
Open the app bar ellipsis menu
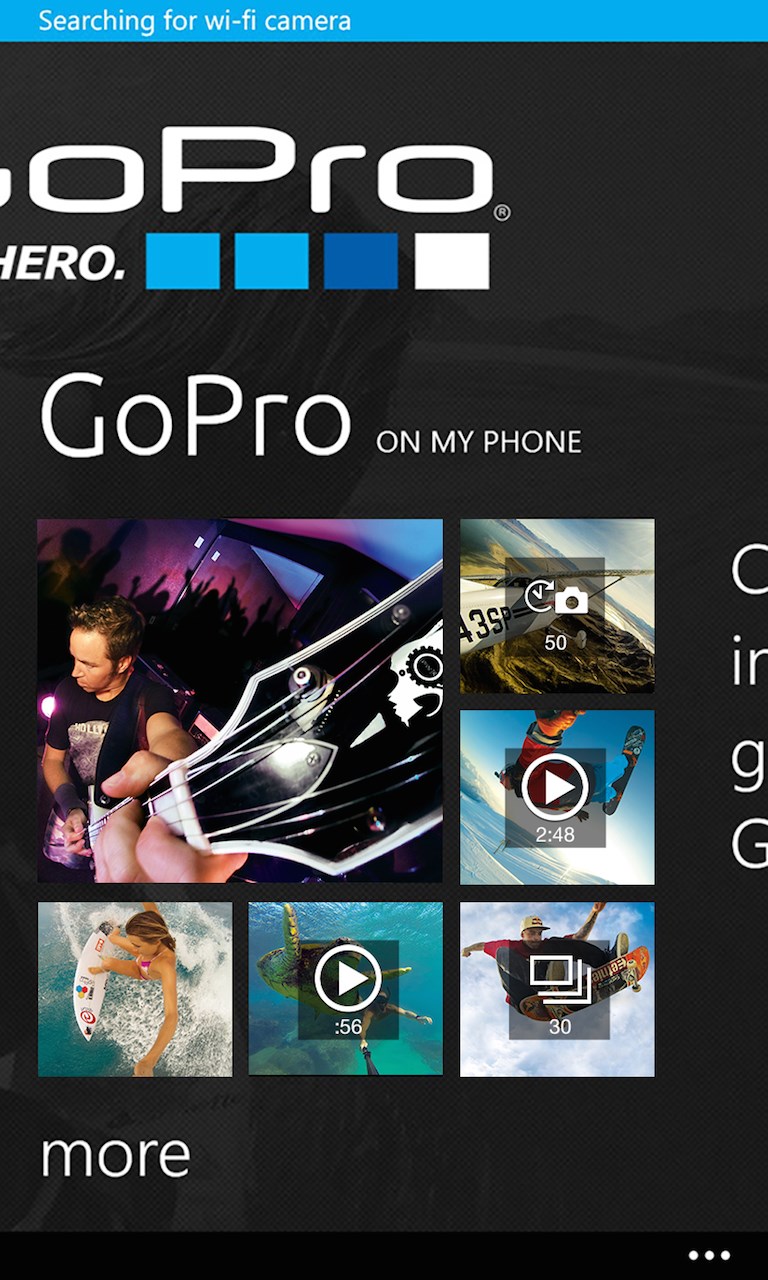709,1256
